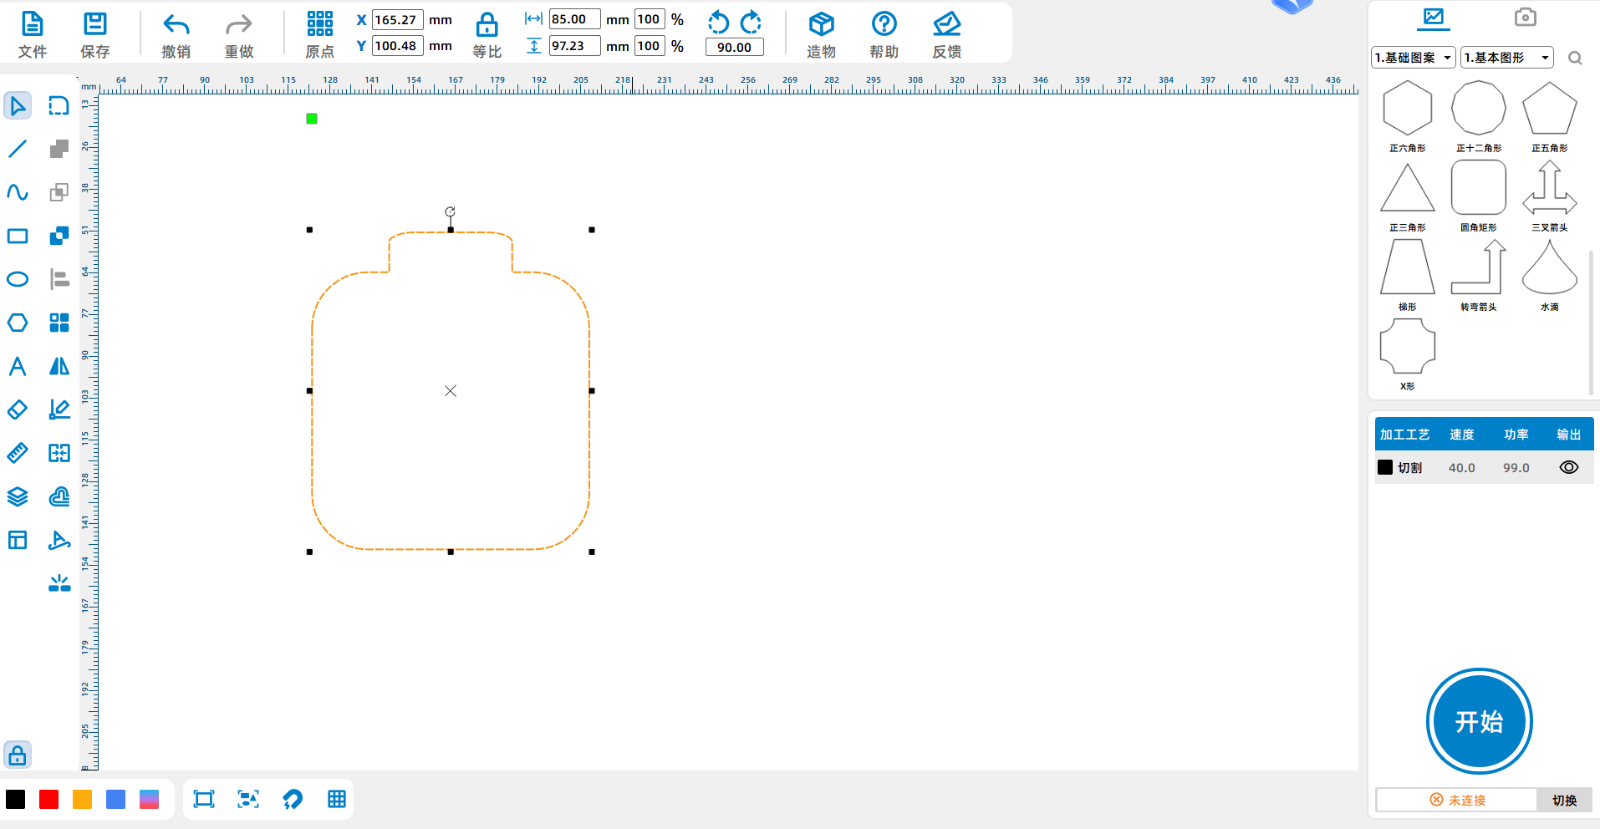Switch to the camera tab
Viewport: 1600px width, 829px height.
[x=1524, y=17]
